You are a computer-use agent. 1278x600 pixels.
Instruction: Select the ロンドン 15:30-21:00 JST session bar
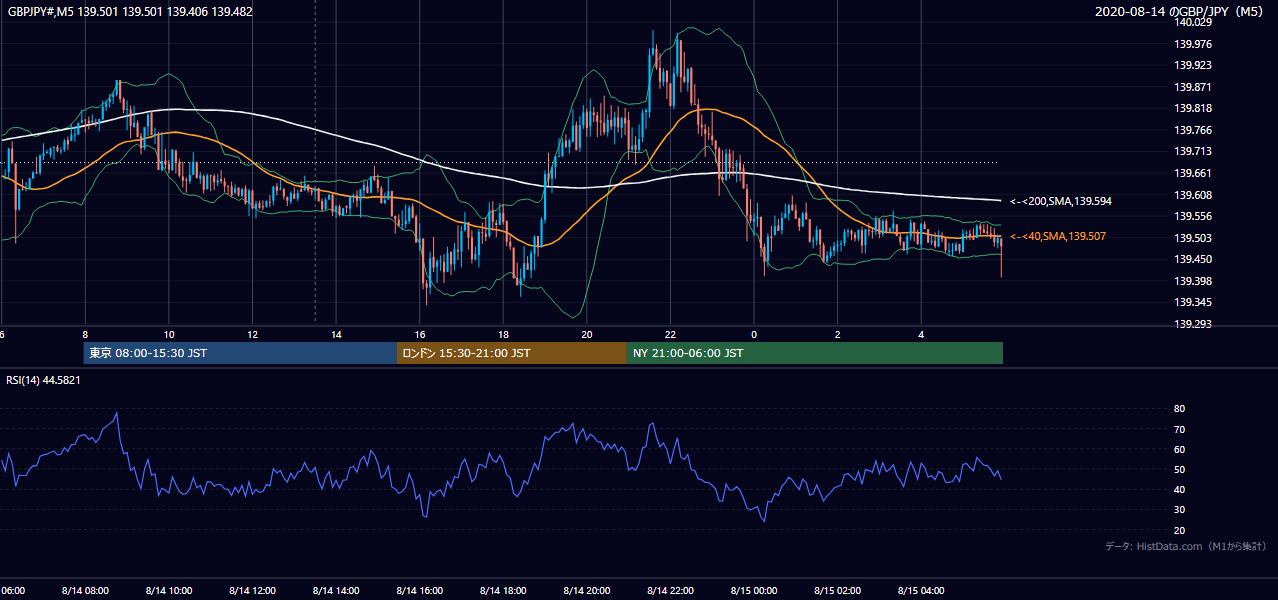(512, 353)
